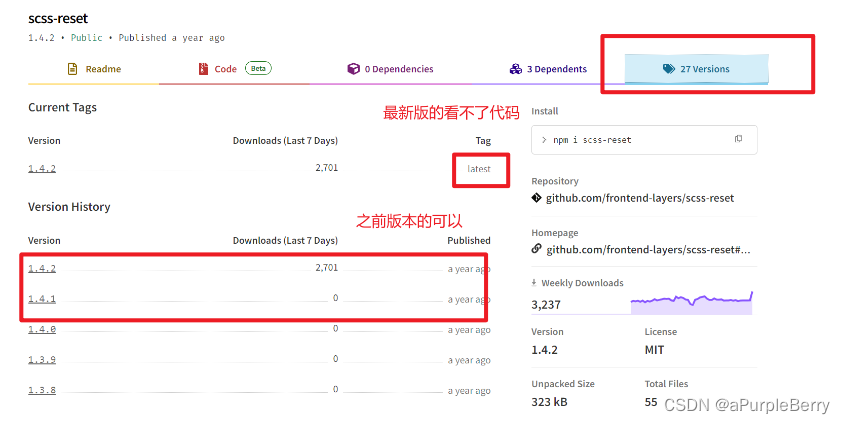Open the homepage github.com scss-reset# link

pyautogui.click(x=648, y=249)
